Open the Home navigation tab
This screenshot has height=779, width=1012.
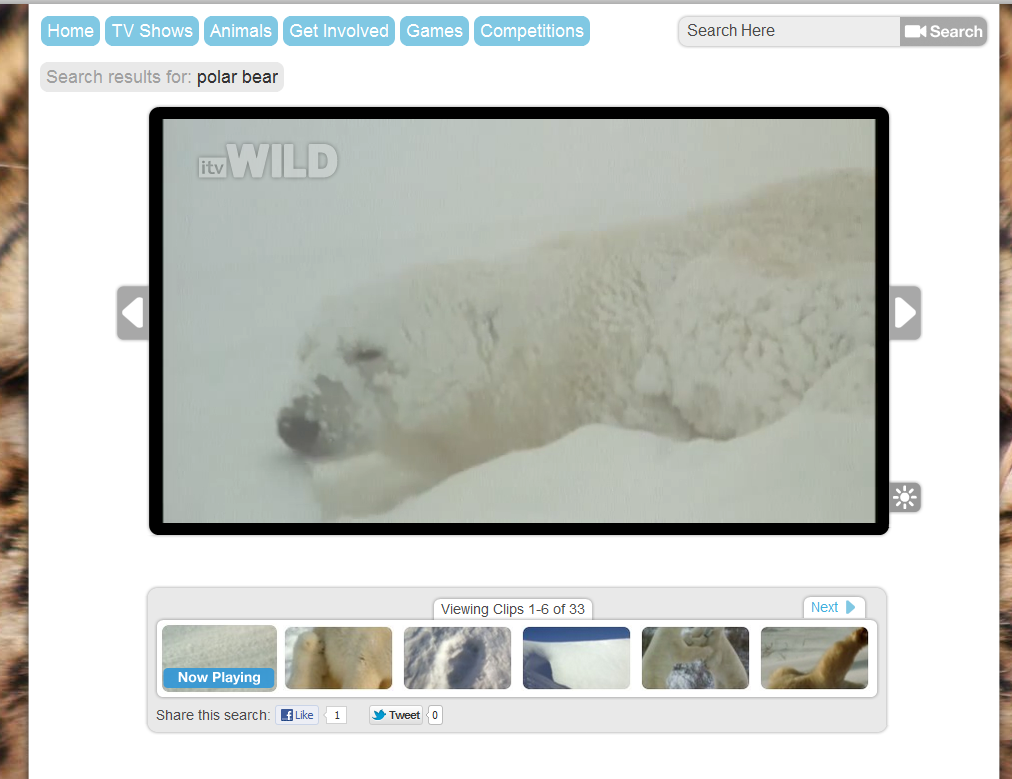point(70,31)
